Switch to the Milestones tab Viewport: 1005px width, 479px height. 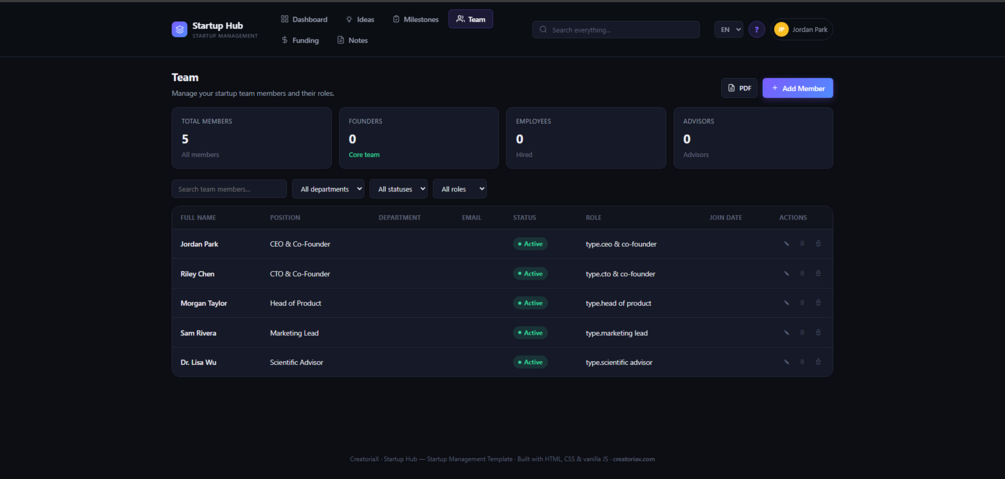pos(415,19)
